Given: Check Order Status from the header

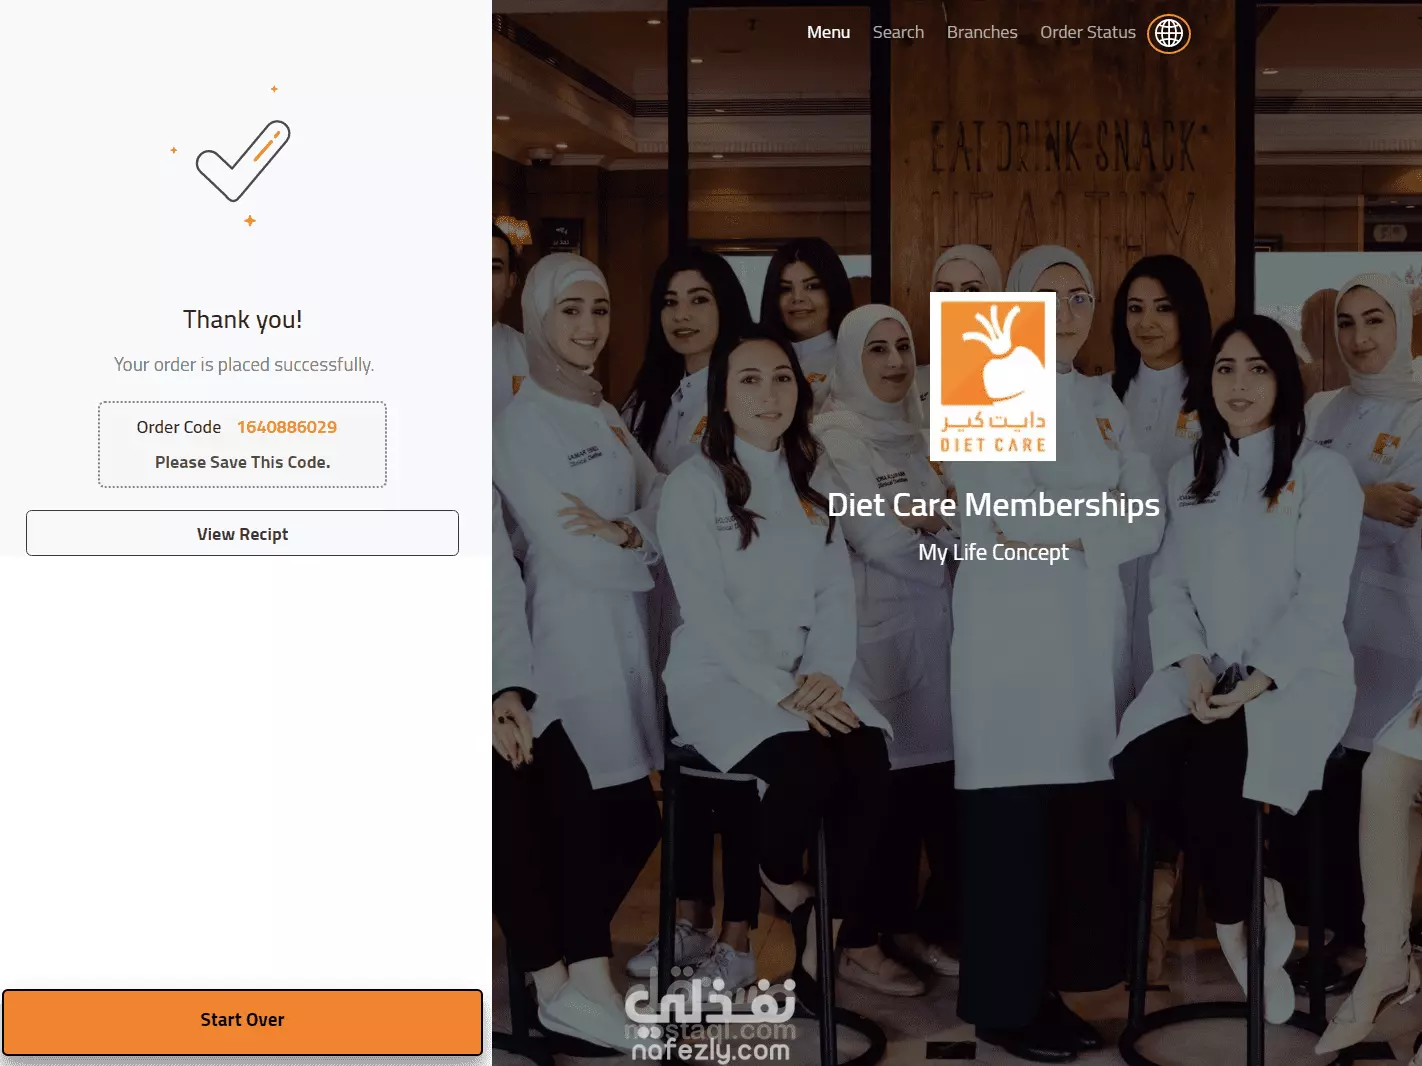Looking at the screenshot, I should click(x=1088, y=32).
